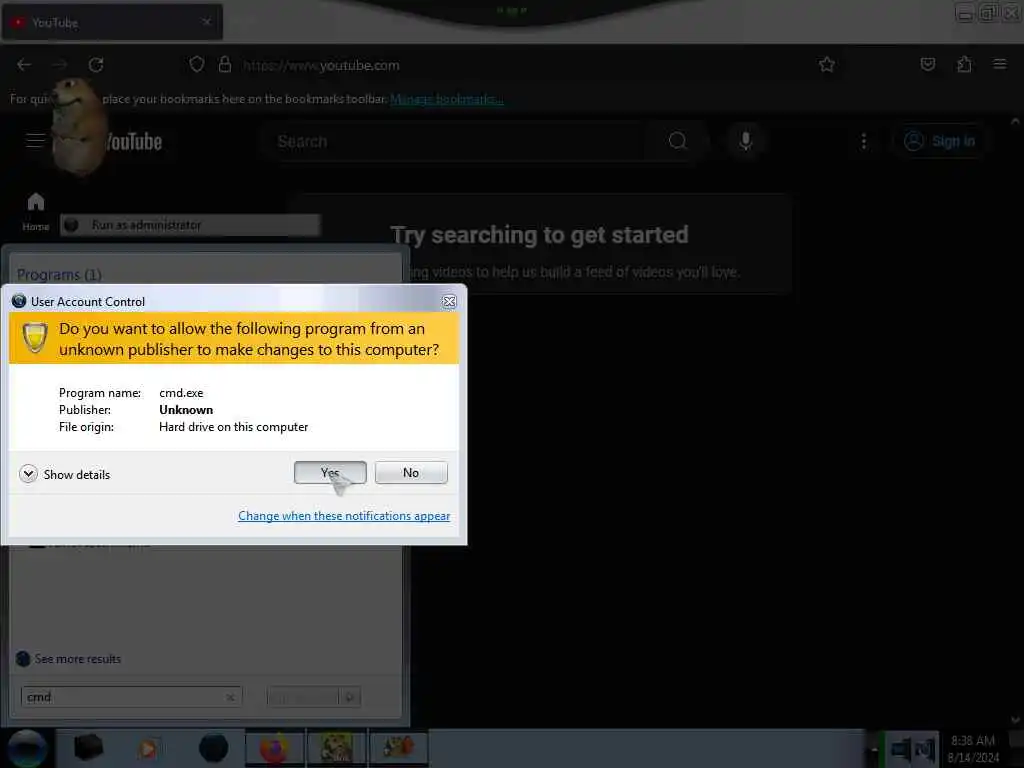This screenshot has height=768, width=1024.
Task: Click the yellow shield icon in the UAC banner
Action: [x=35, y=338]
